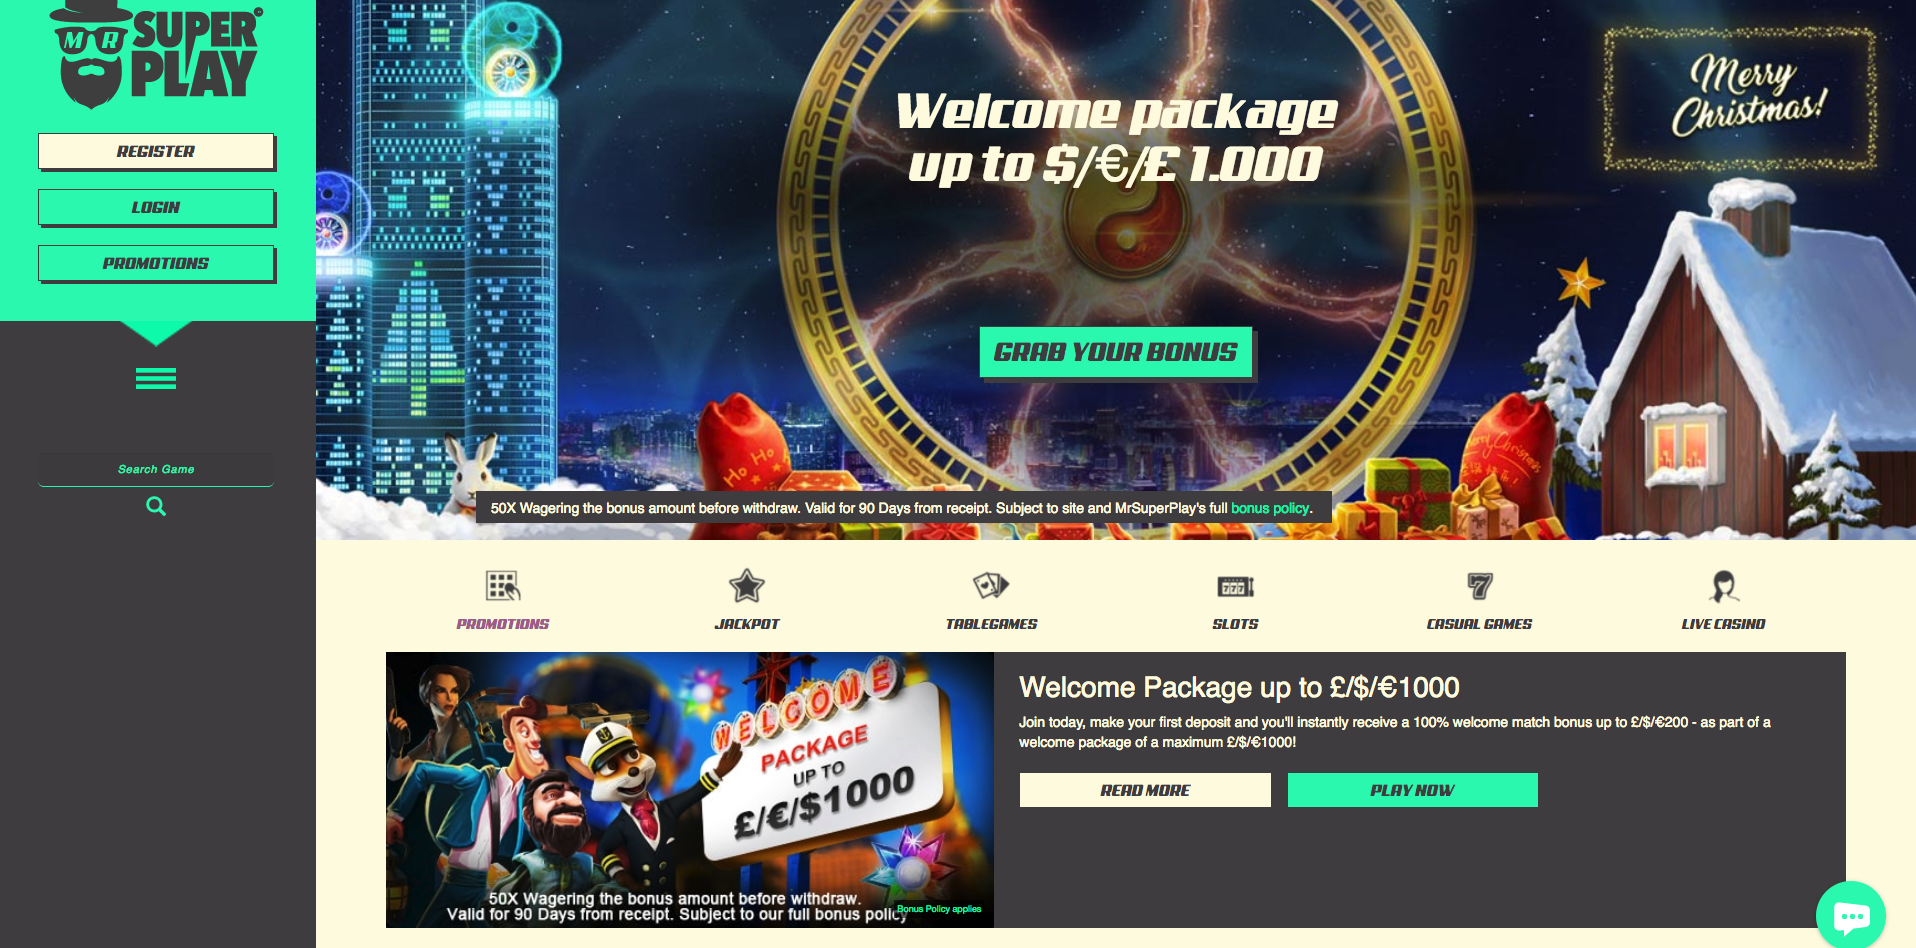The width and height of the screenshot is (1916, 948).
Task: Click the Play Now button
Action: pos(1412,790)
